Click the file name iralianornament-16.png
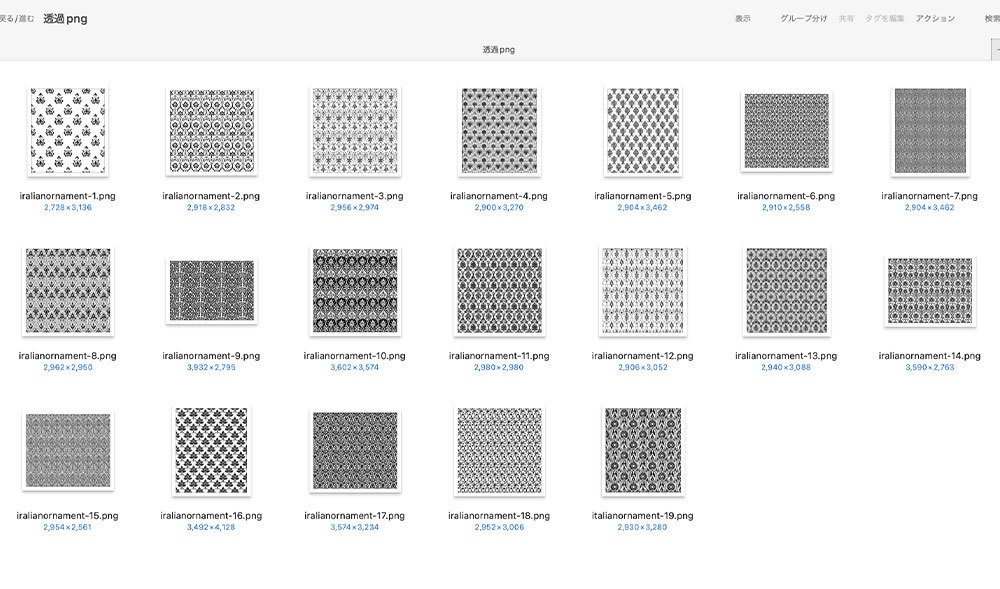 tap(211, 516)
